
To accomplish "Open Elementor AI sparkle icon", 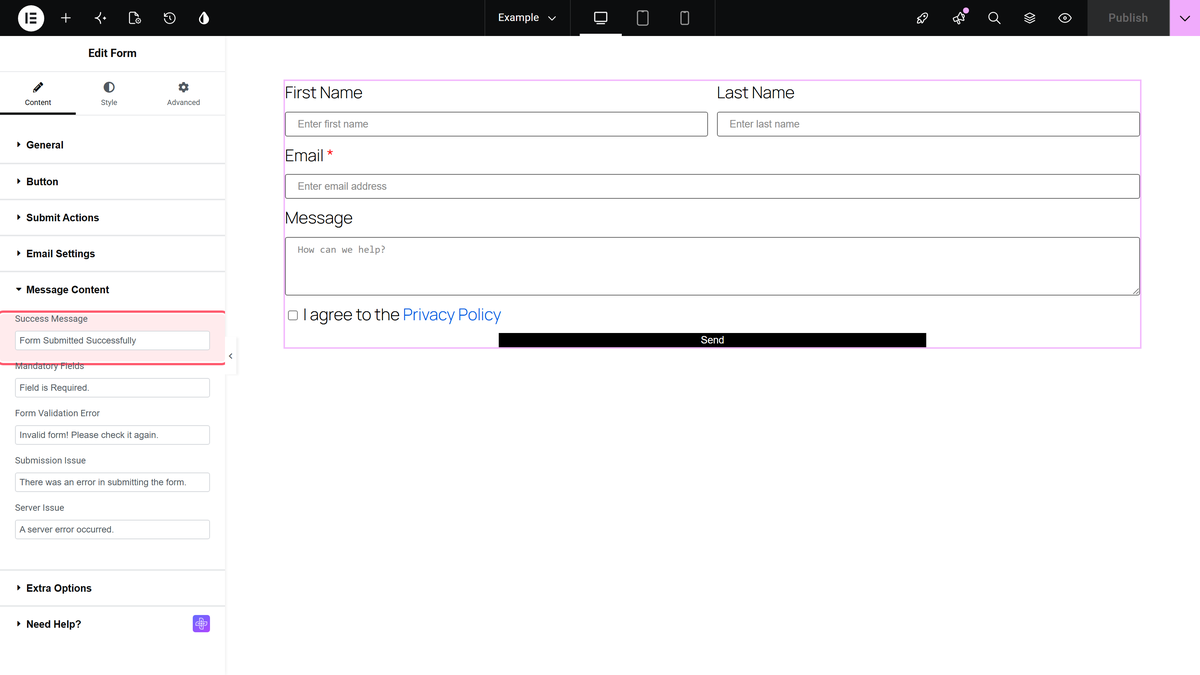I will [x=100, y=18].
